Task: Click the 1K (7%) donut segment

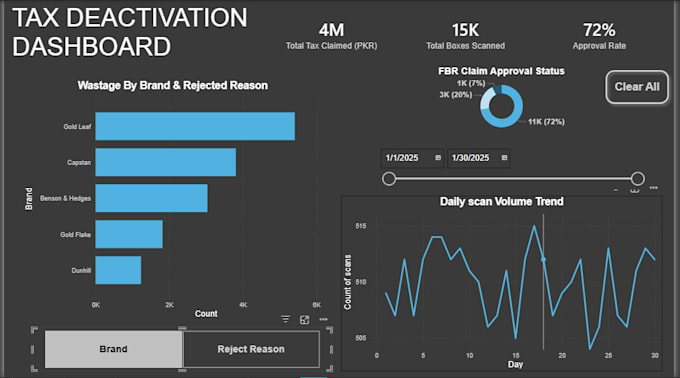Action: point(497,89)
